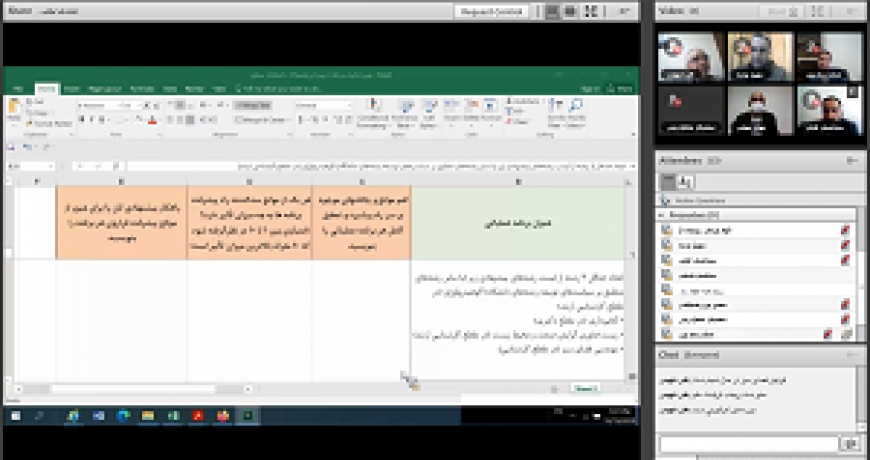Viewport: 870px width, 460px height.
Task: Click the Tell me search box
Action: [277, 89]
